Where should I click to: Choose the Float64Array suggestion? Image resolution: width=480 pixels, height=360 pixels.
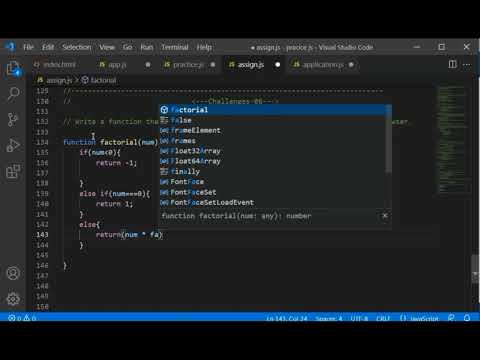point(273,161)
